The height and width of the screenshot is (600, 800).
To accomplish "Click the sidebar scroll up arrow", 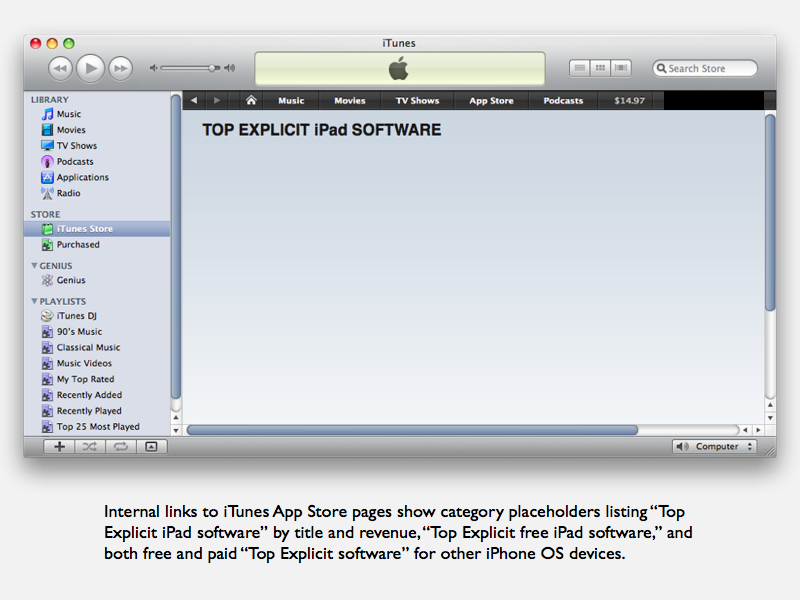I will [176, 417].
